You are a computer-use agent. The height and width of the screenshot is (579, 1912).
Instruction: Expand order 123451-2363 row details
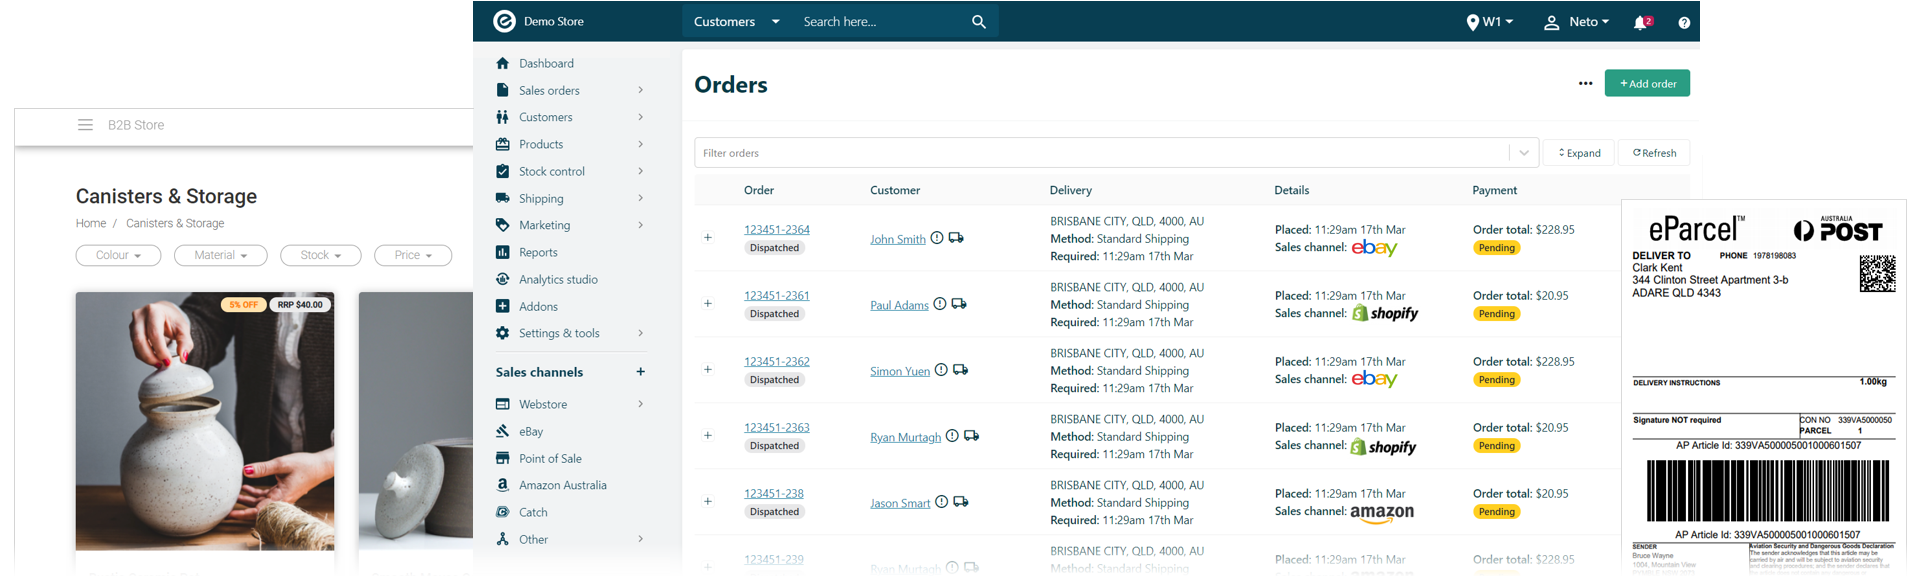(x=708, y=436)
